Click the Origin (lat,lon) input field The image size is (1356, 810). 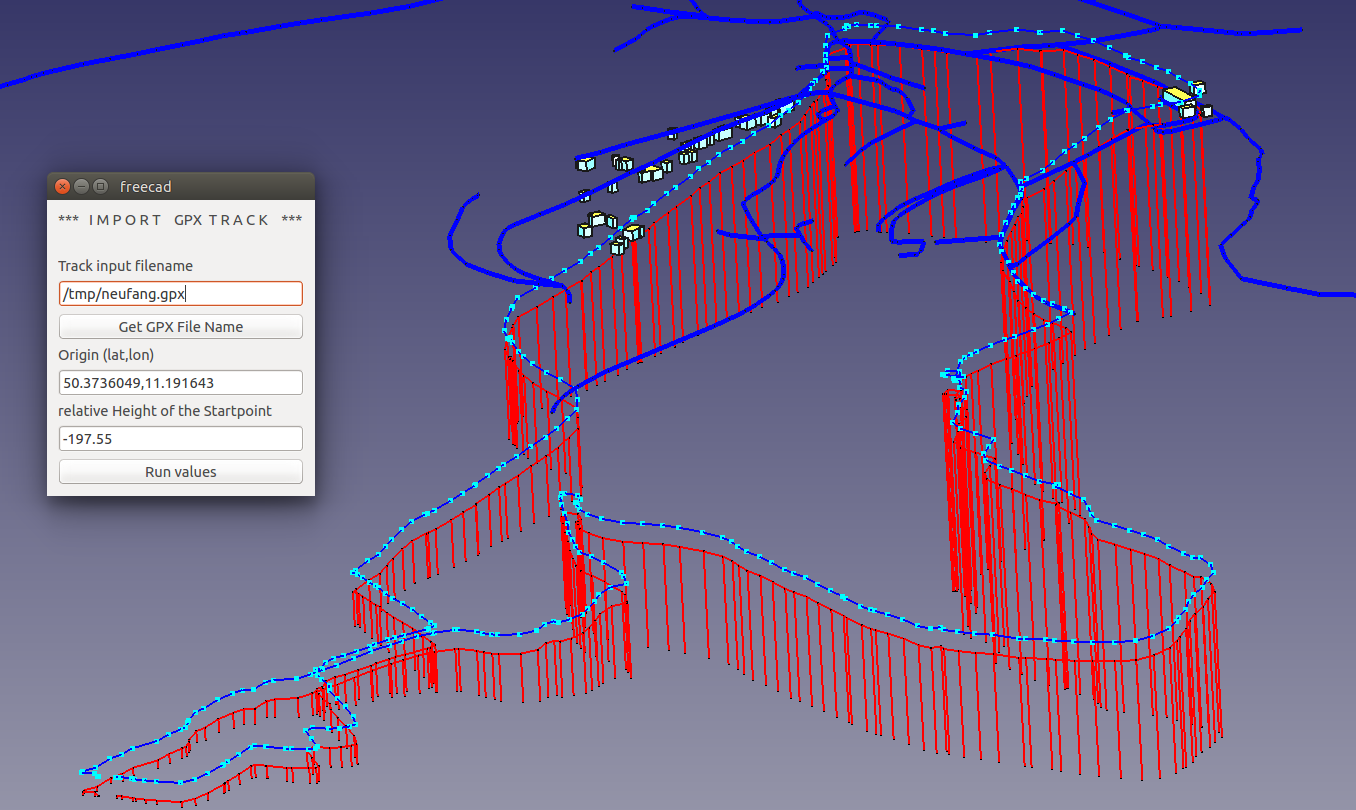180,382
